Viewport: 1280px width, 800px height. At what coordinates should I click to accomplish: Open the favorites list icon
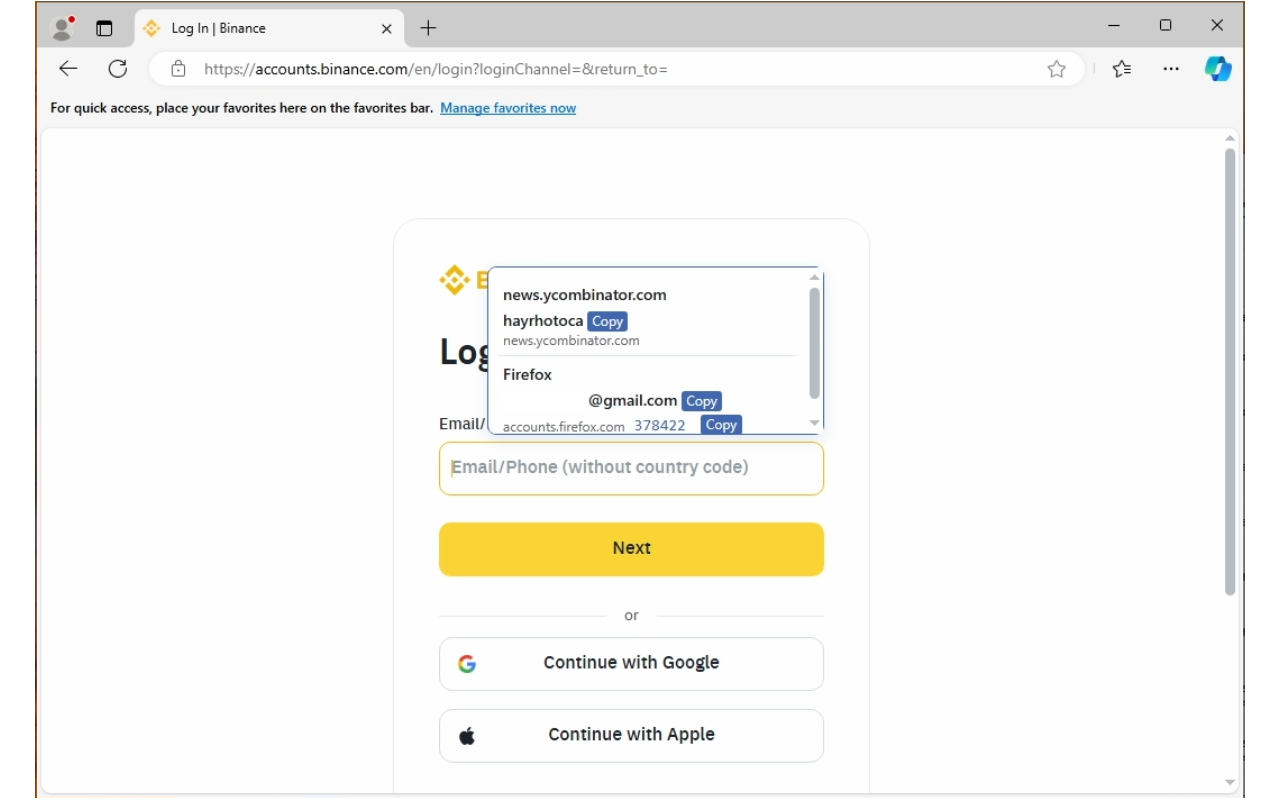click(x=1122, y=69)
